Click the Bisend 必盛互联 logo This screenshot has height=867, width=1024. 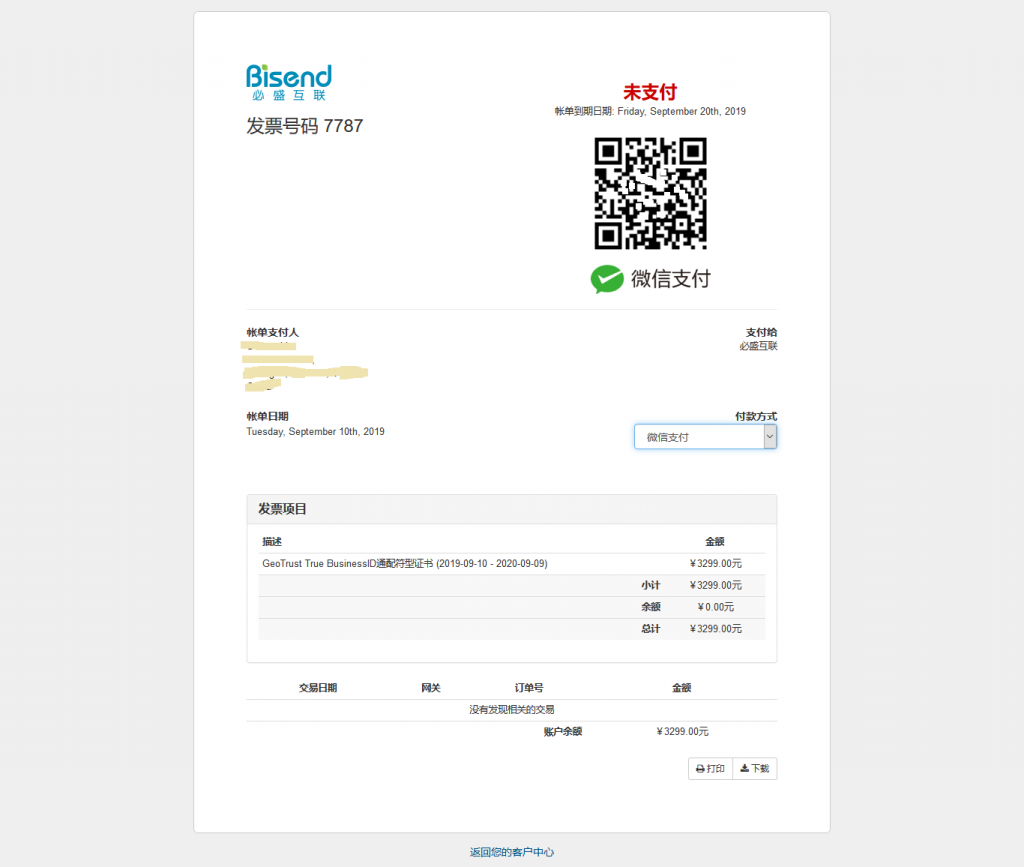click(x=289, y=82)
